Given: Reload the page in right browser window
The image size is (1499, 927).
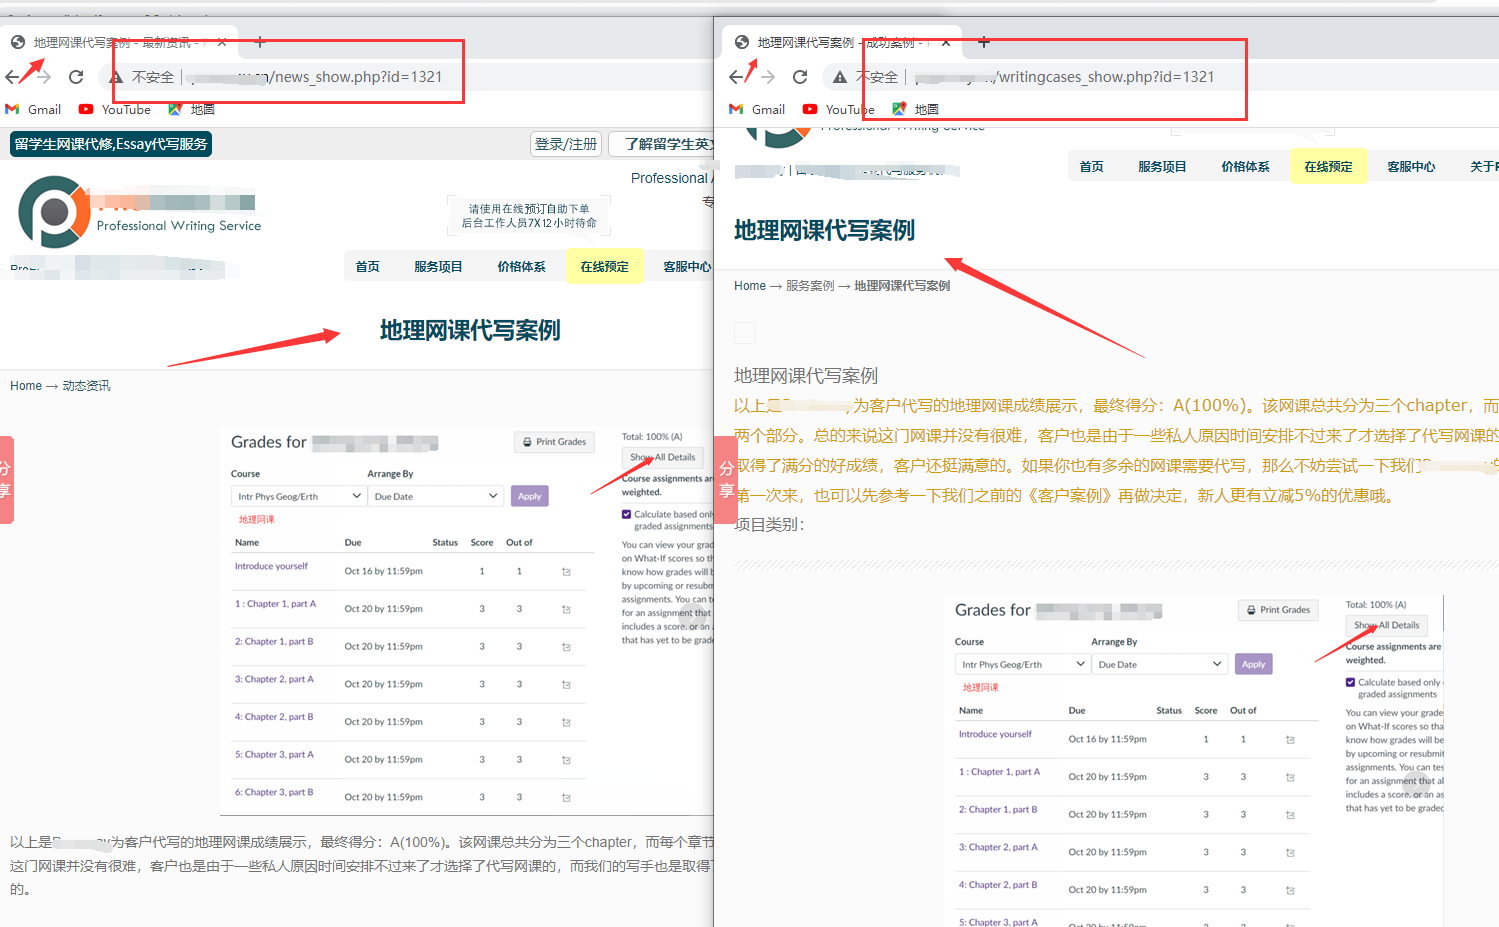Looking at the screenshot, I should tap(800, 77).
